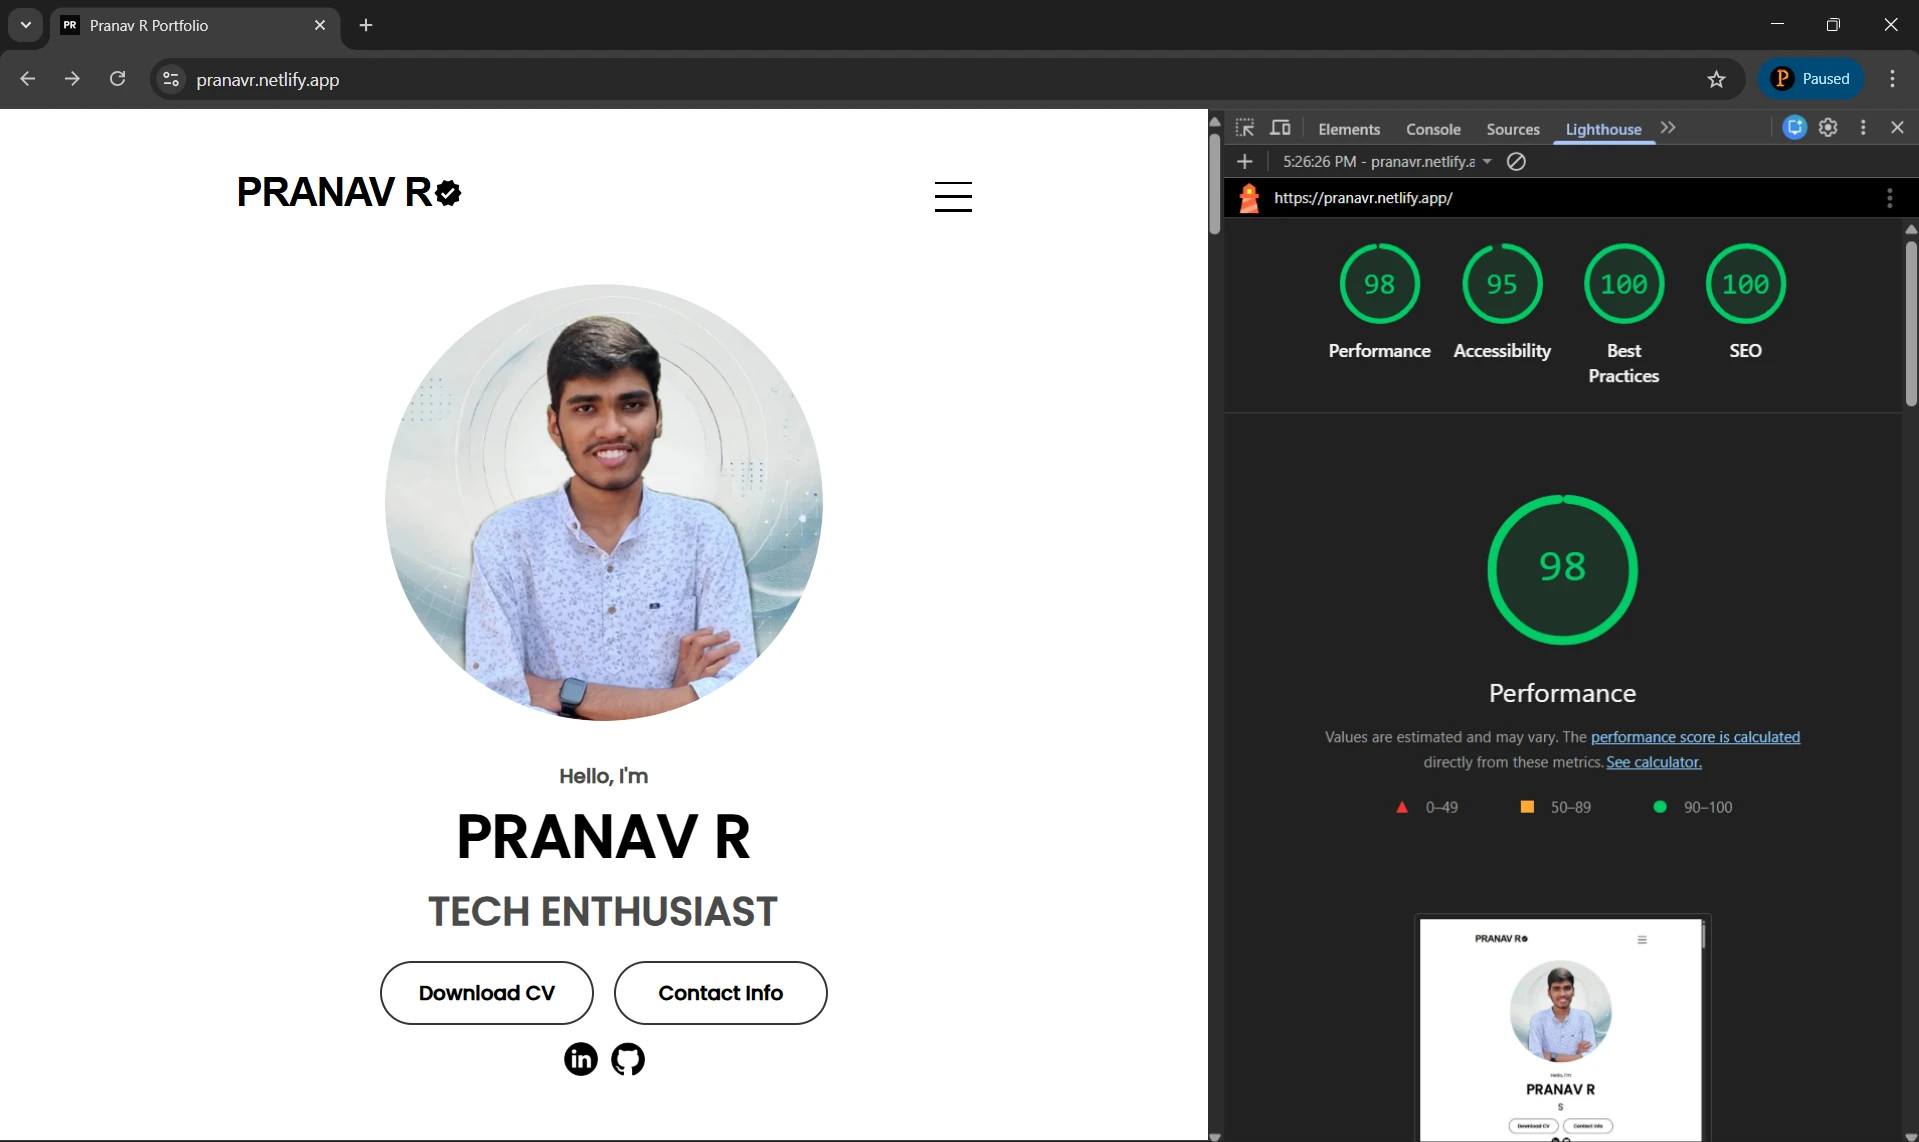Select the Lighthouse tab
This screenshot has width=1919, height=1142.
(1603, 129)
